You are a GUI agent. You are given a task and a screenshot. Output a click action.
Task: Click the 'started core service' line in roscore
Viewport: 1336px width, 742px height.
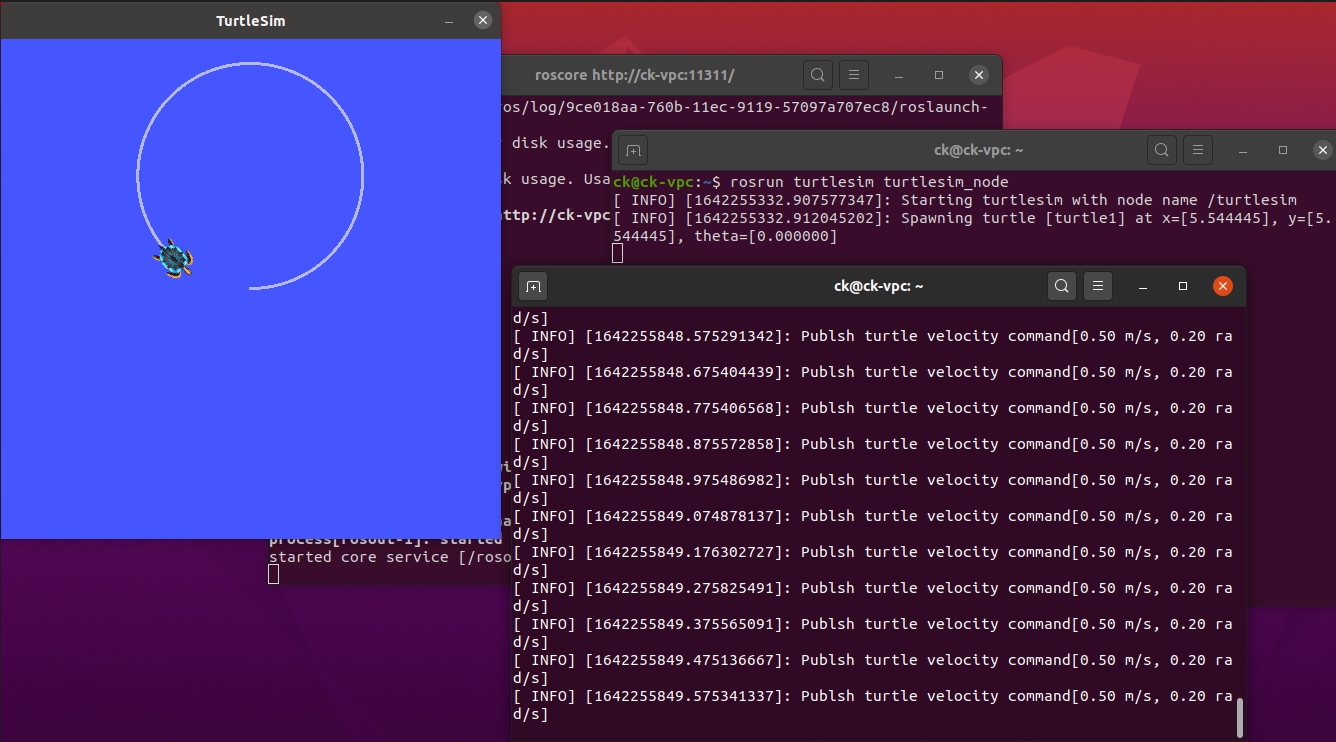(x=390, y=556)
